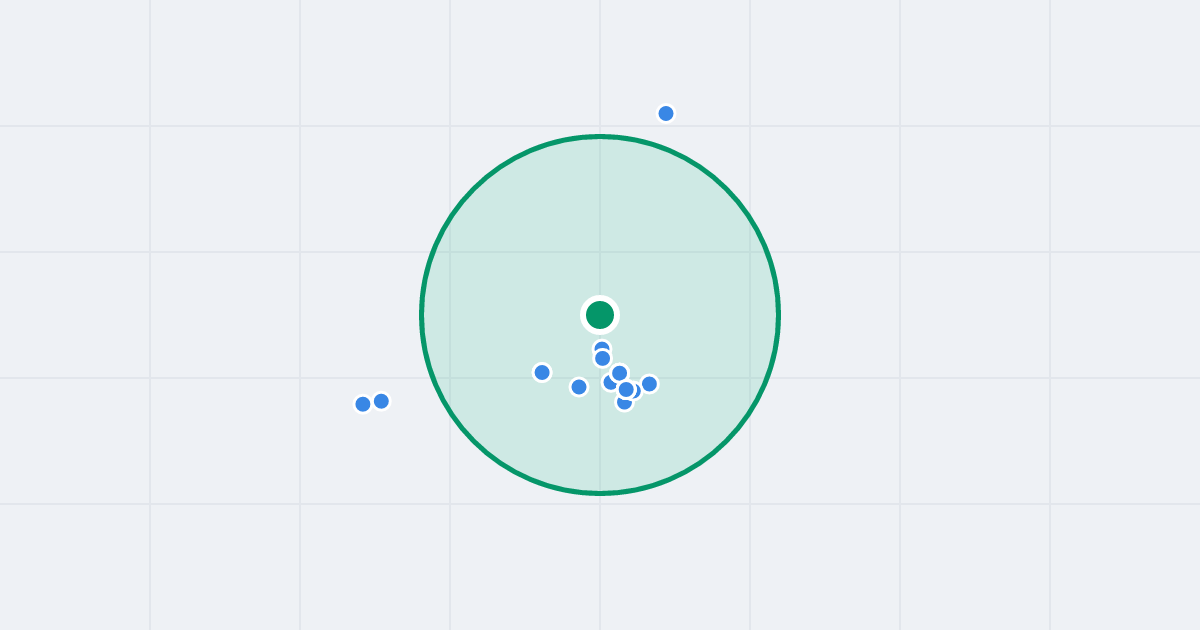Click the front-most dot in the dense cluster's middle
Viewport: 1200px width, 630px height.
626,389
